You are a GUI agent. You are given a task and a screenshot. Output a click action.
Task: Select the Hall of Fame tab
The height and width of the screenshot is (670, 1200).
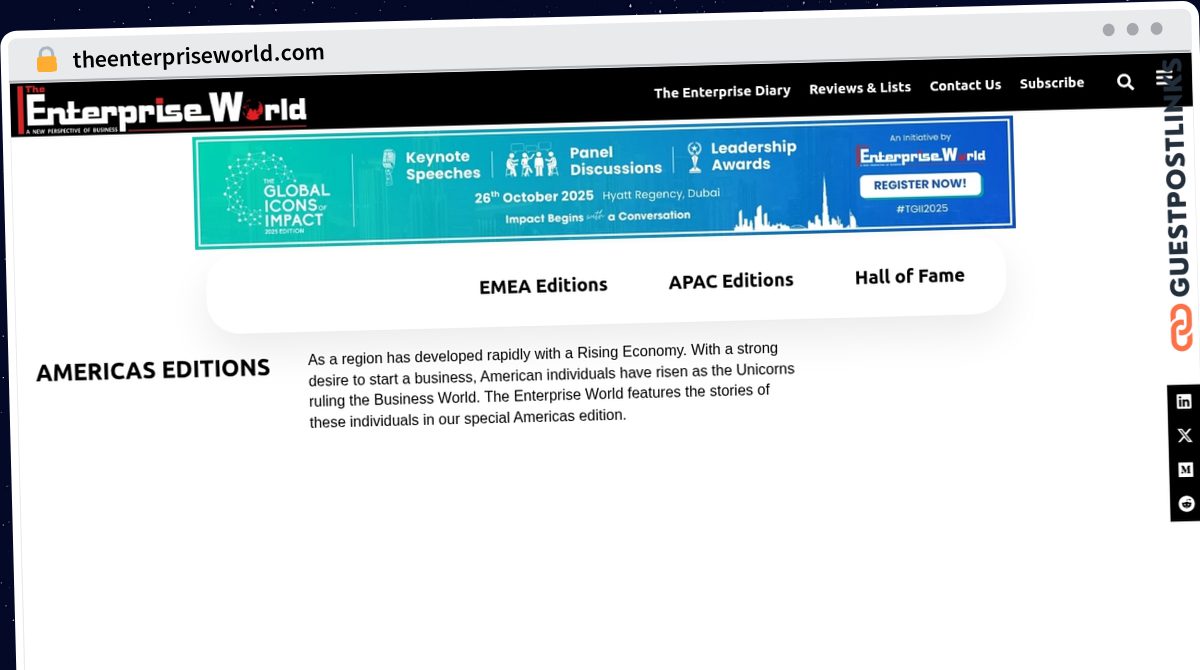click(x=909, y=276)
